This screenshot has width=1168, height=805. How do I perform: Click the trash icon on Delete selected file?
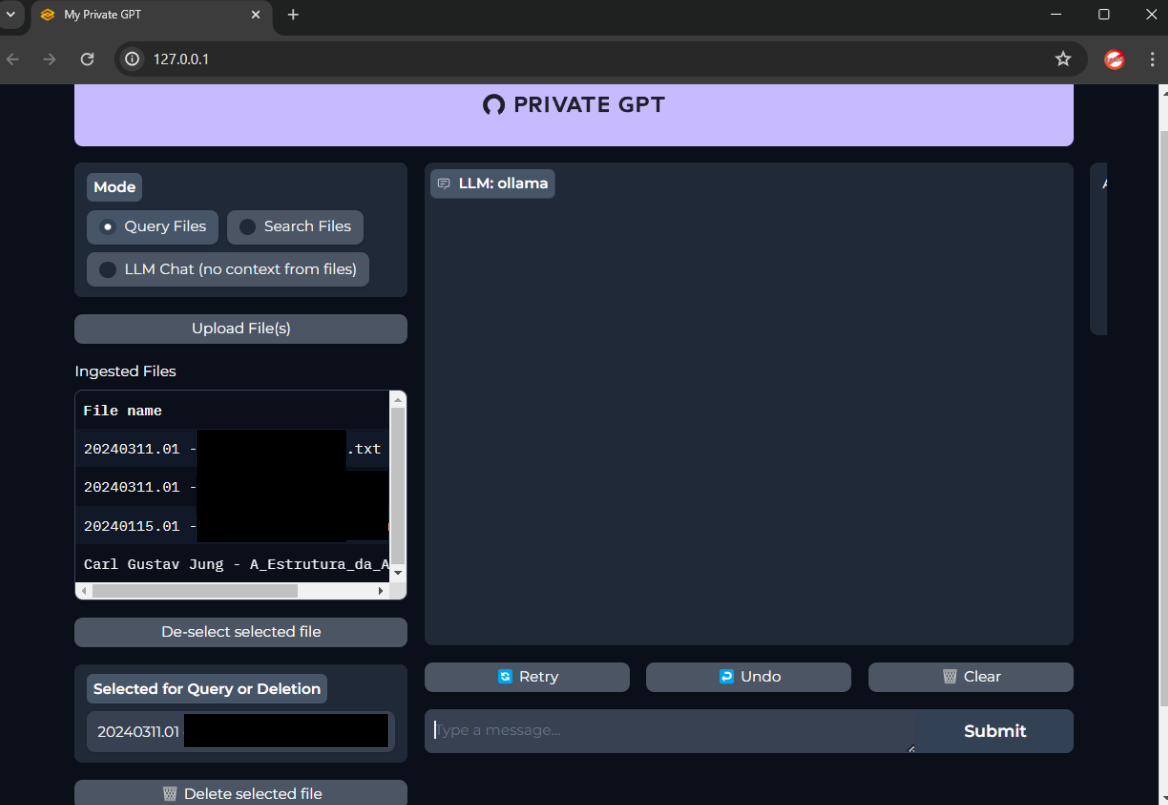pyautogui.click(x=170, y=794)
